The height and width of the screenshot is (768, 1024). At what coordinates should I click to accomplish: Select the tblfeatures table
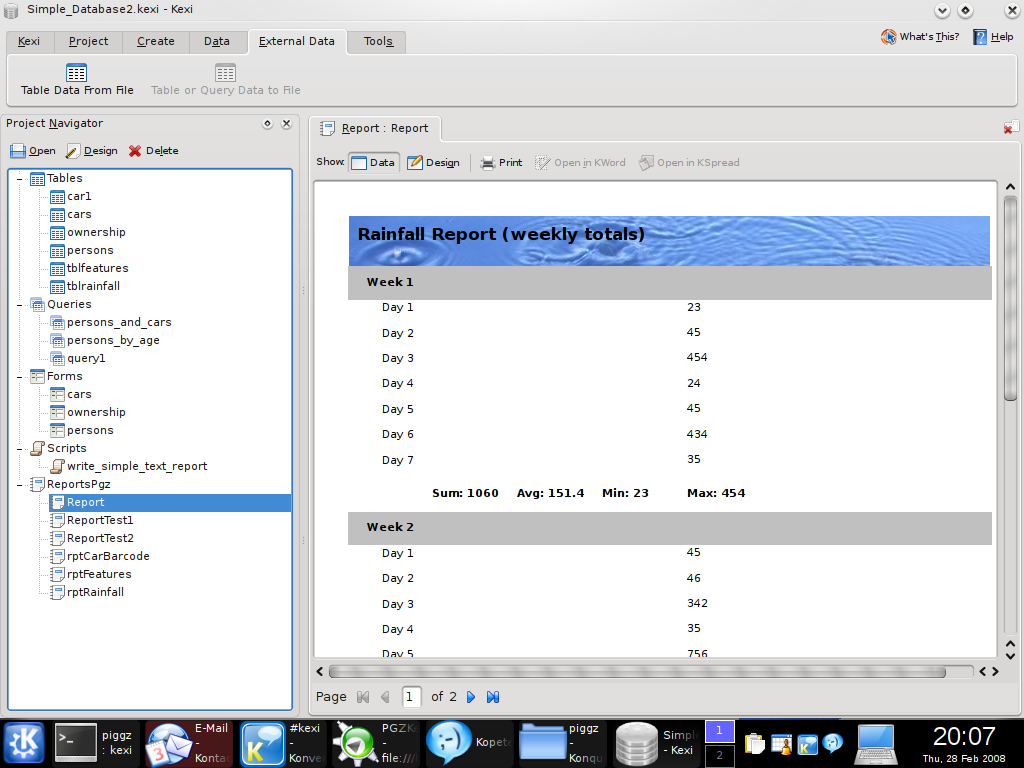click(x=97, y=268)
